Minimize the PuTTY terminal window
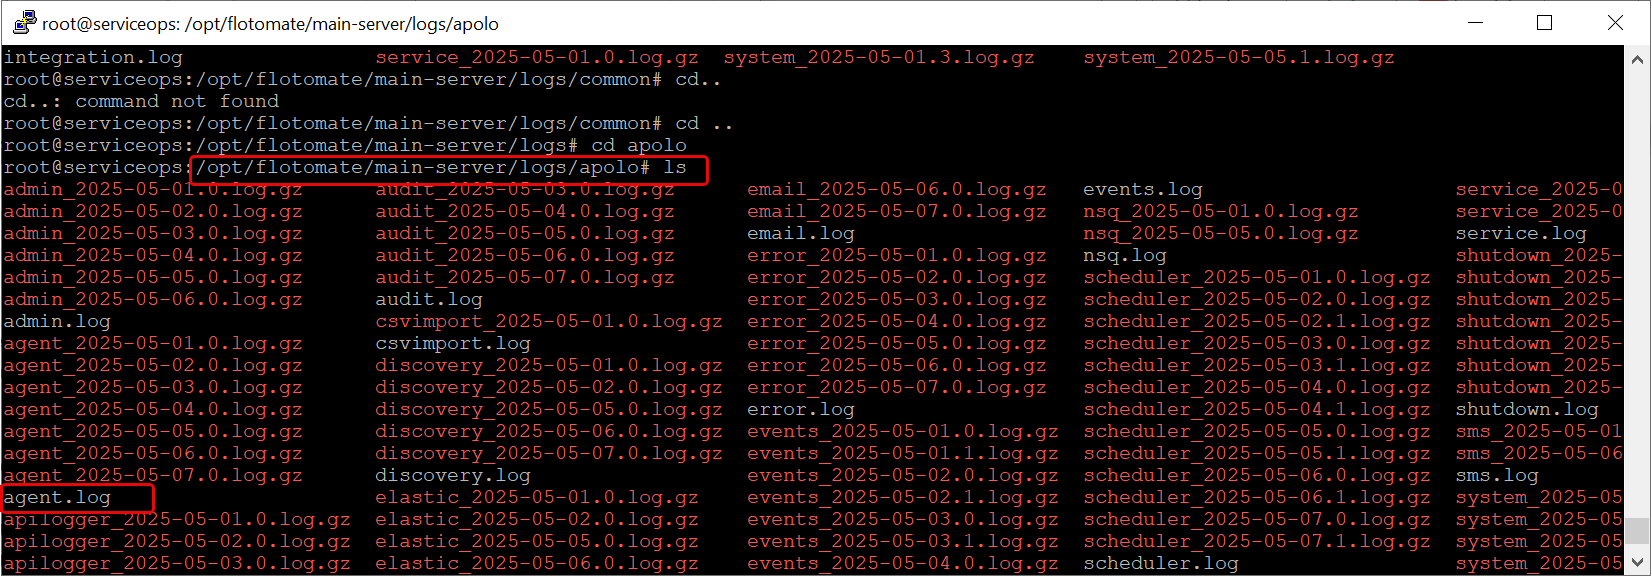This screenshot has width=1651, height=576. (x=1475, y=22)
